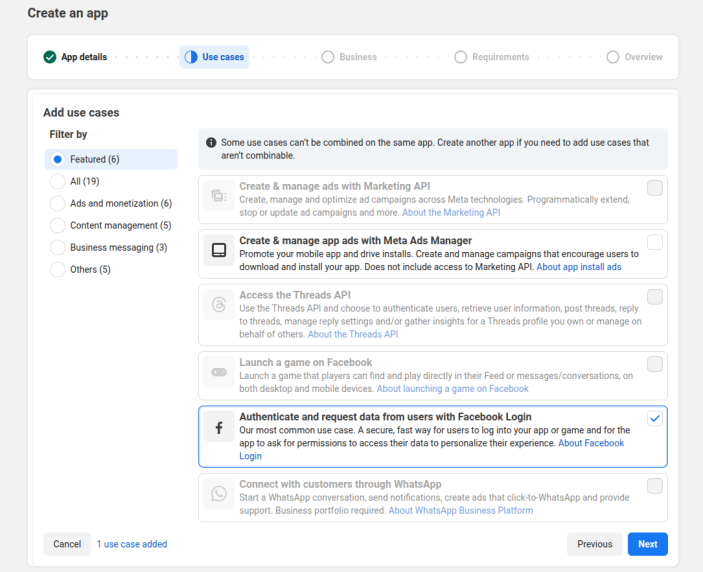
Task: Click the green App details checkmark icon
Action: pos(50,57)
